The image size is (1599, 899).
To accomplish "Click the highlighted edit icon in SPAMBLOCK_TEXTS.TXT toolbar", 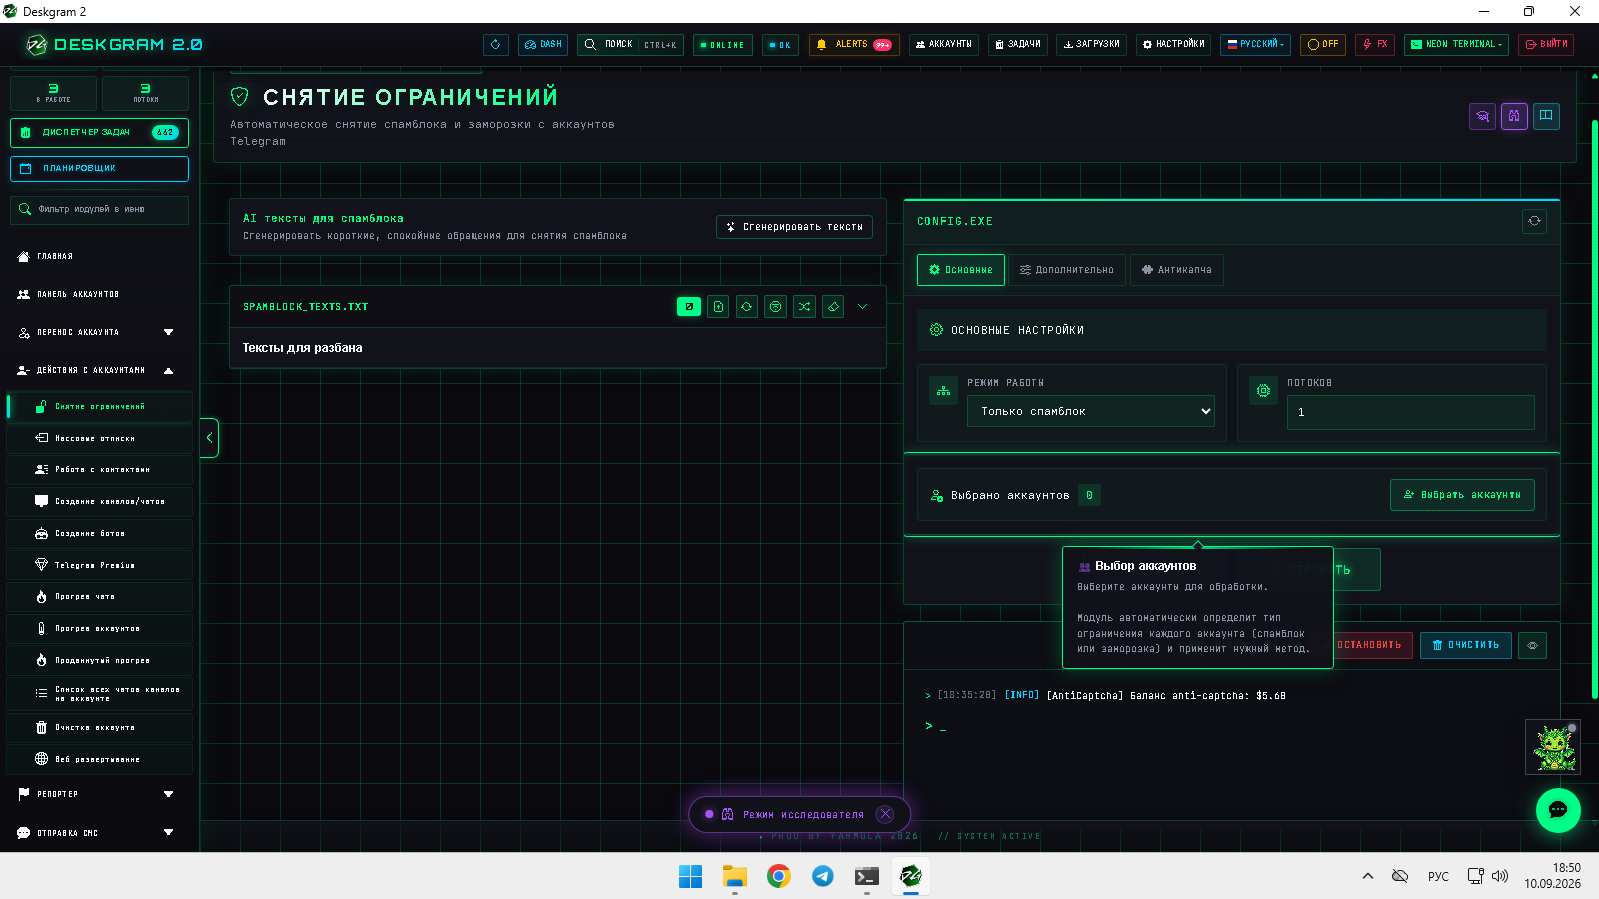I will click(689, 307).
